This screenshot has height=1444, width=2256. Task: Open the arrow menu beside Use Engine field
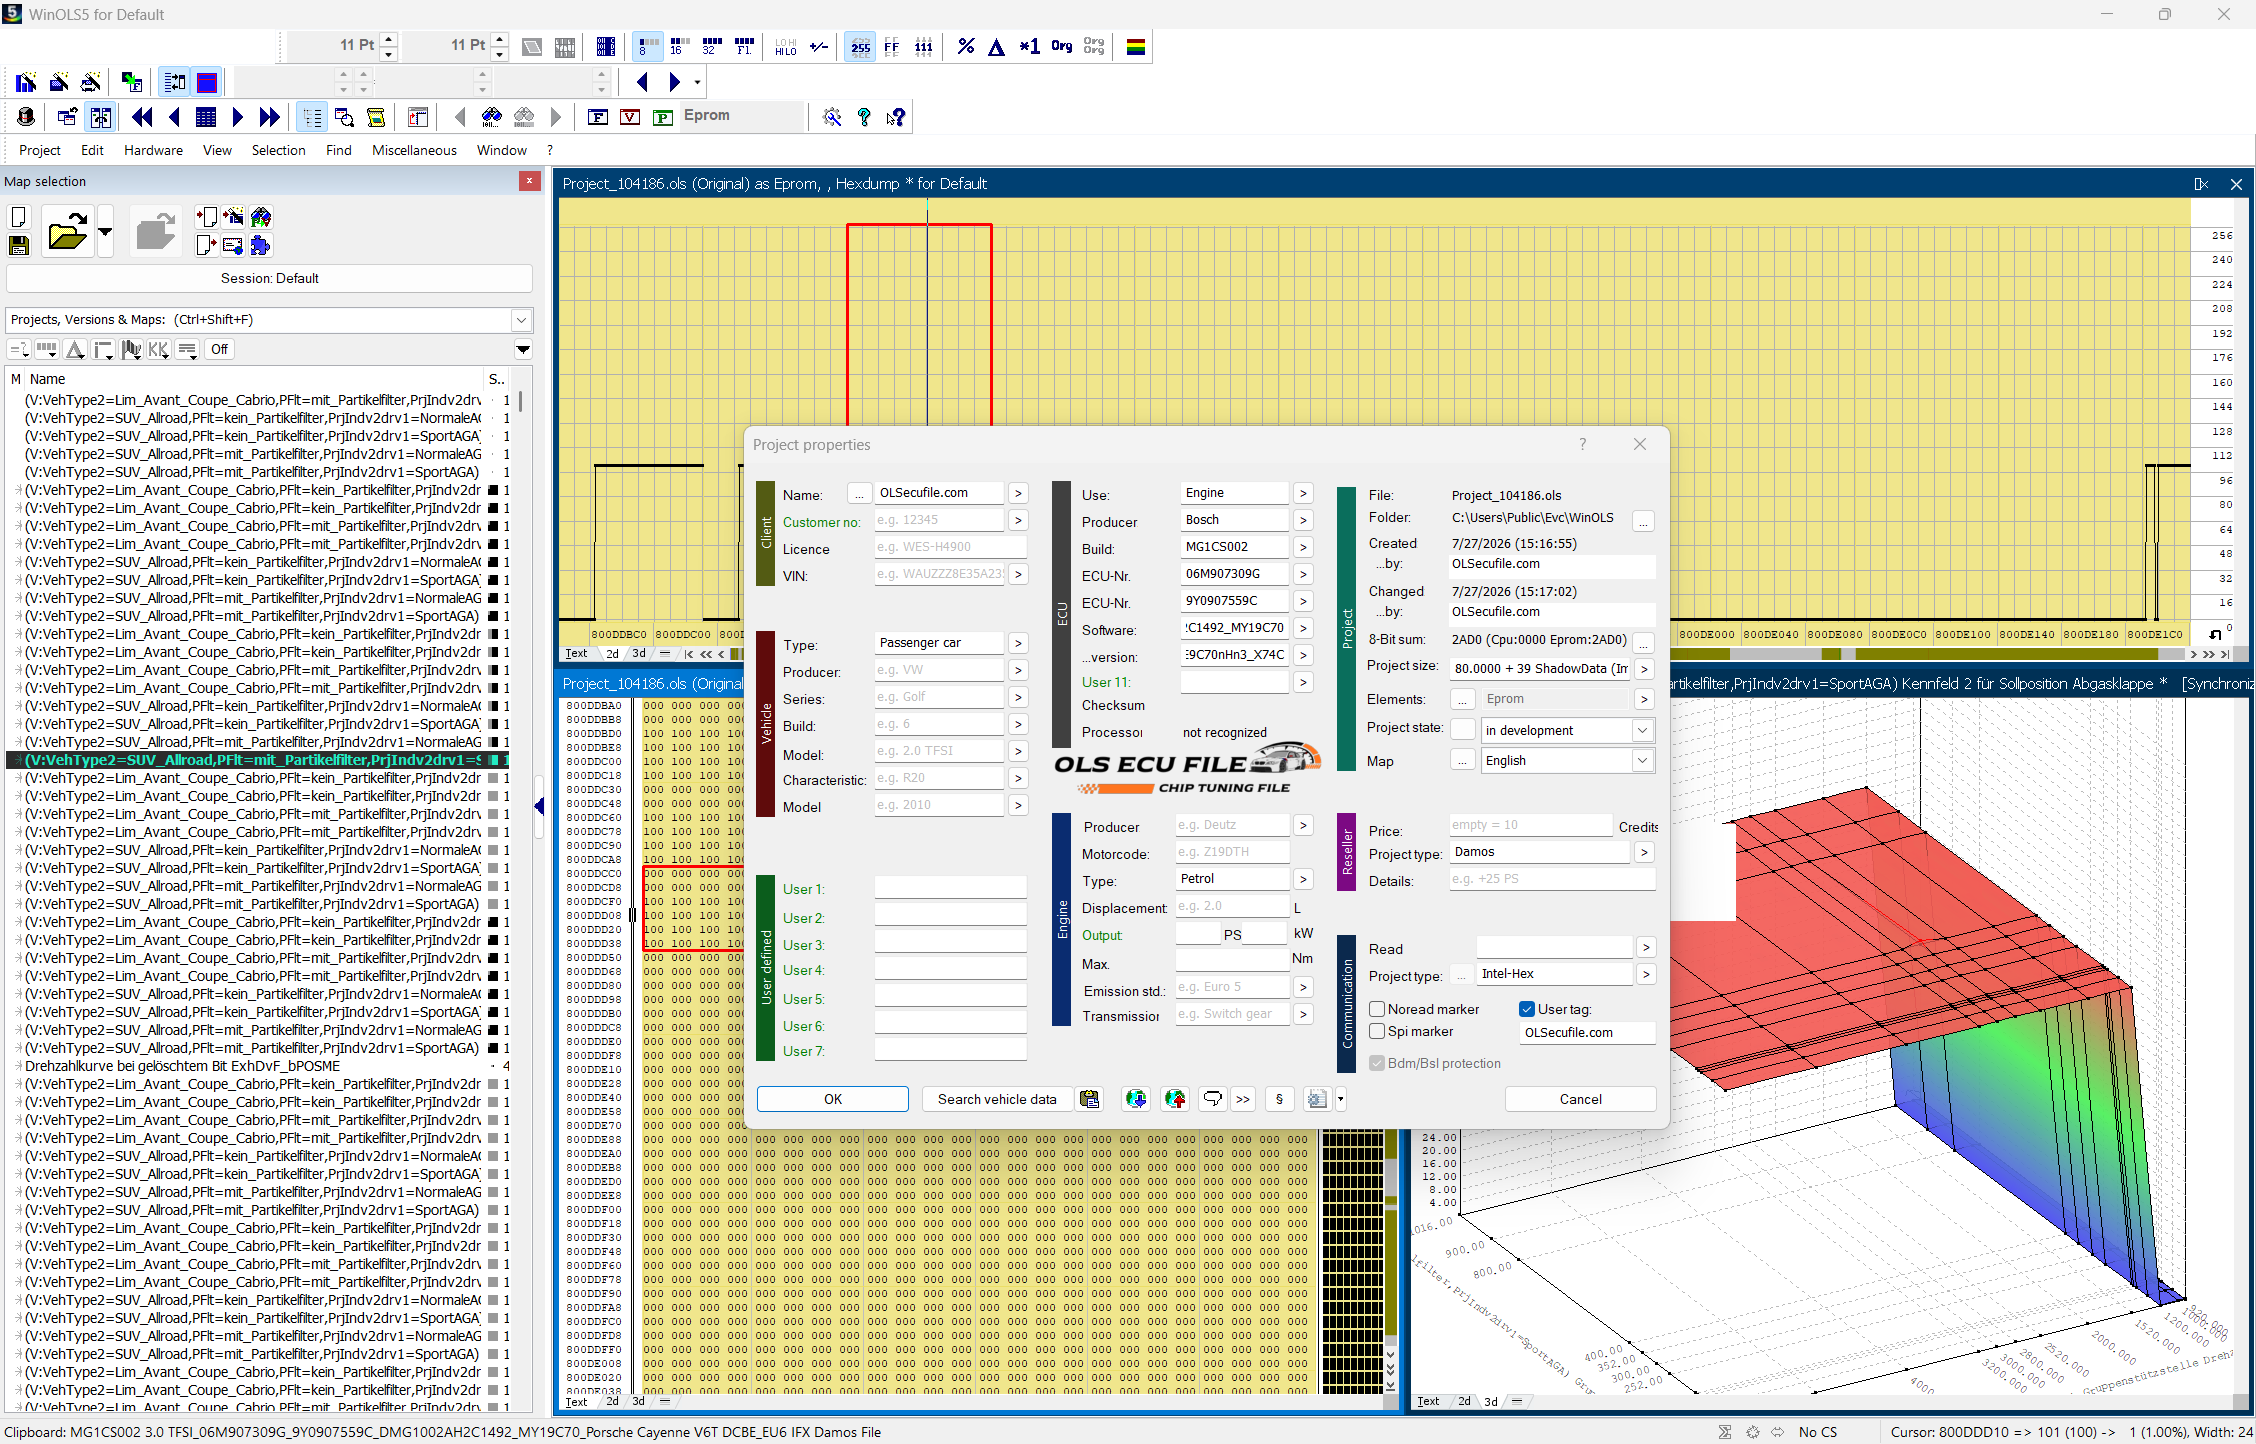click(1303, 493)
